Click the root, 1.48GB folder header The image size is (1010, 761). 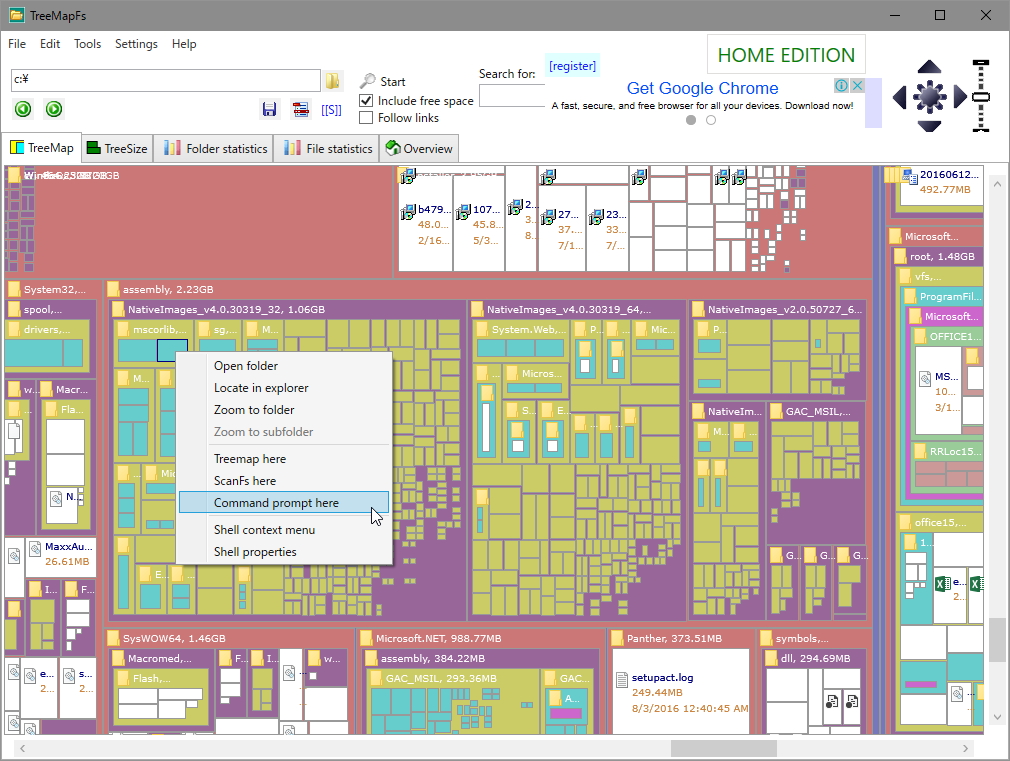click(x=941, y=256)
